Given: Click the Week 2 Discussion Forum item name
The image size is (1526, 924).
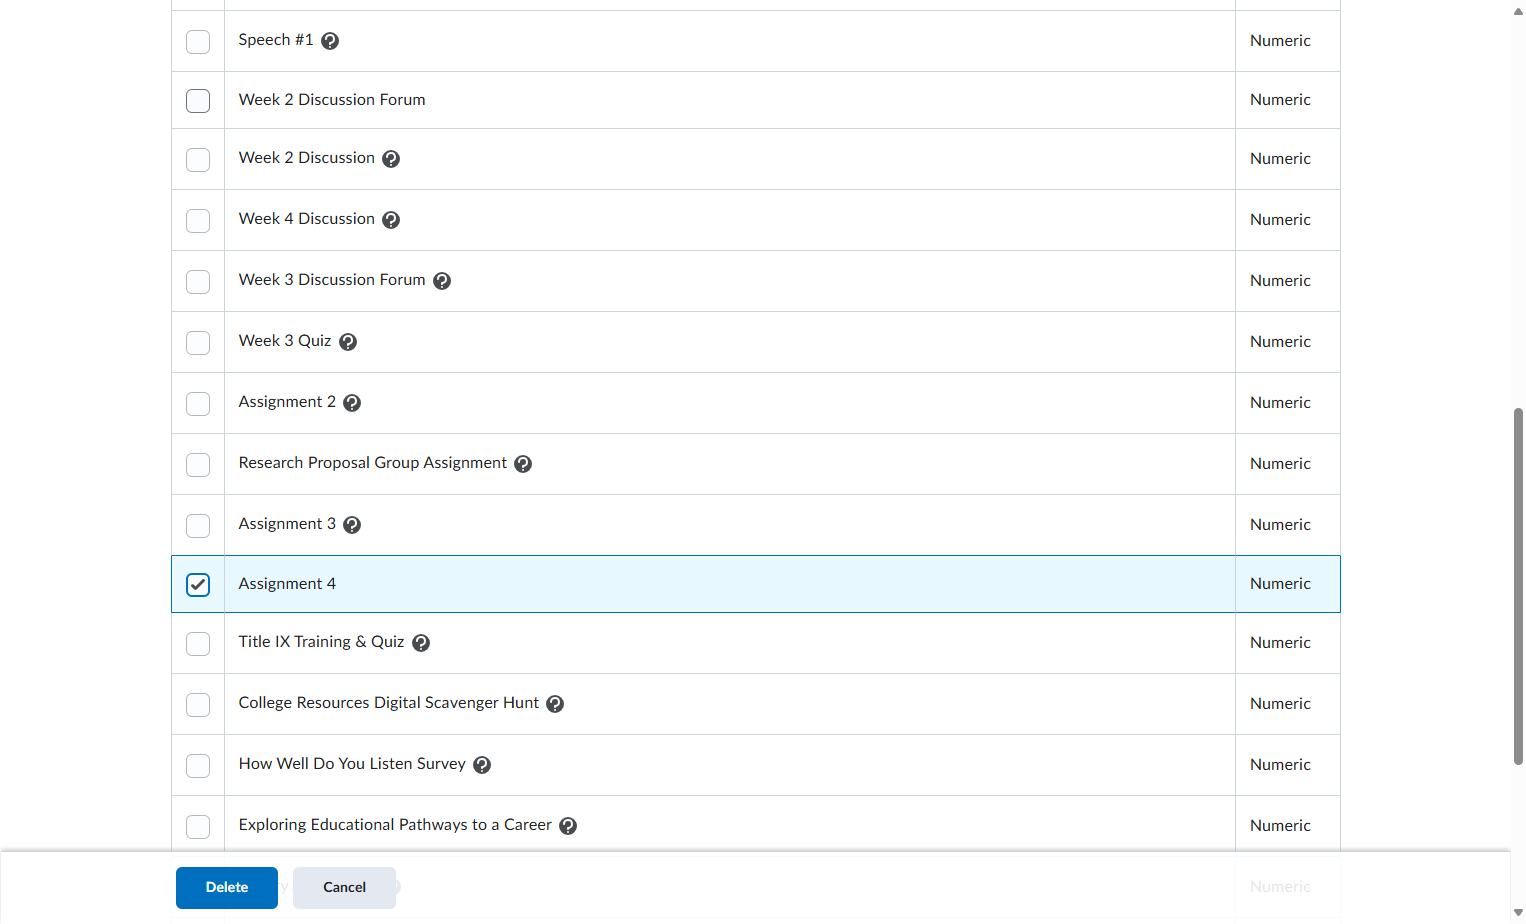Looking at the screenshot, I should click(332, 100).
